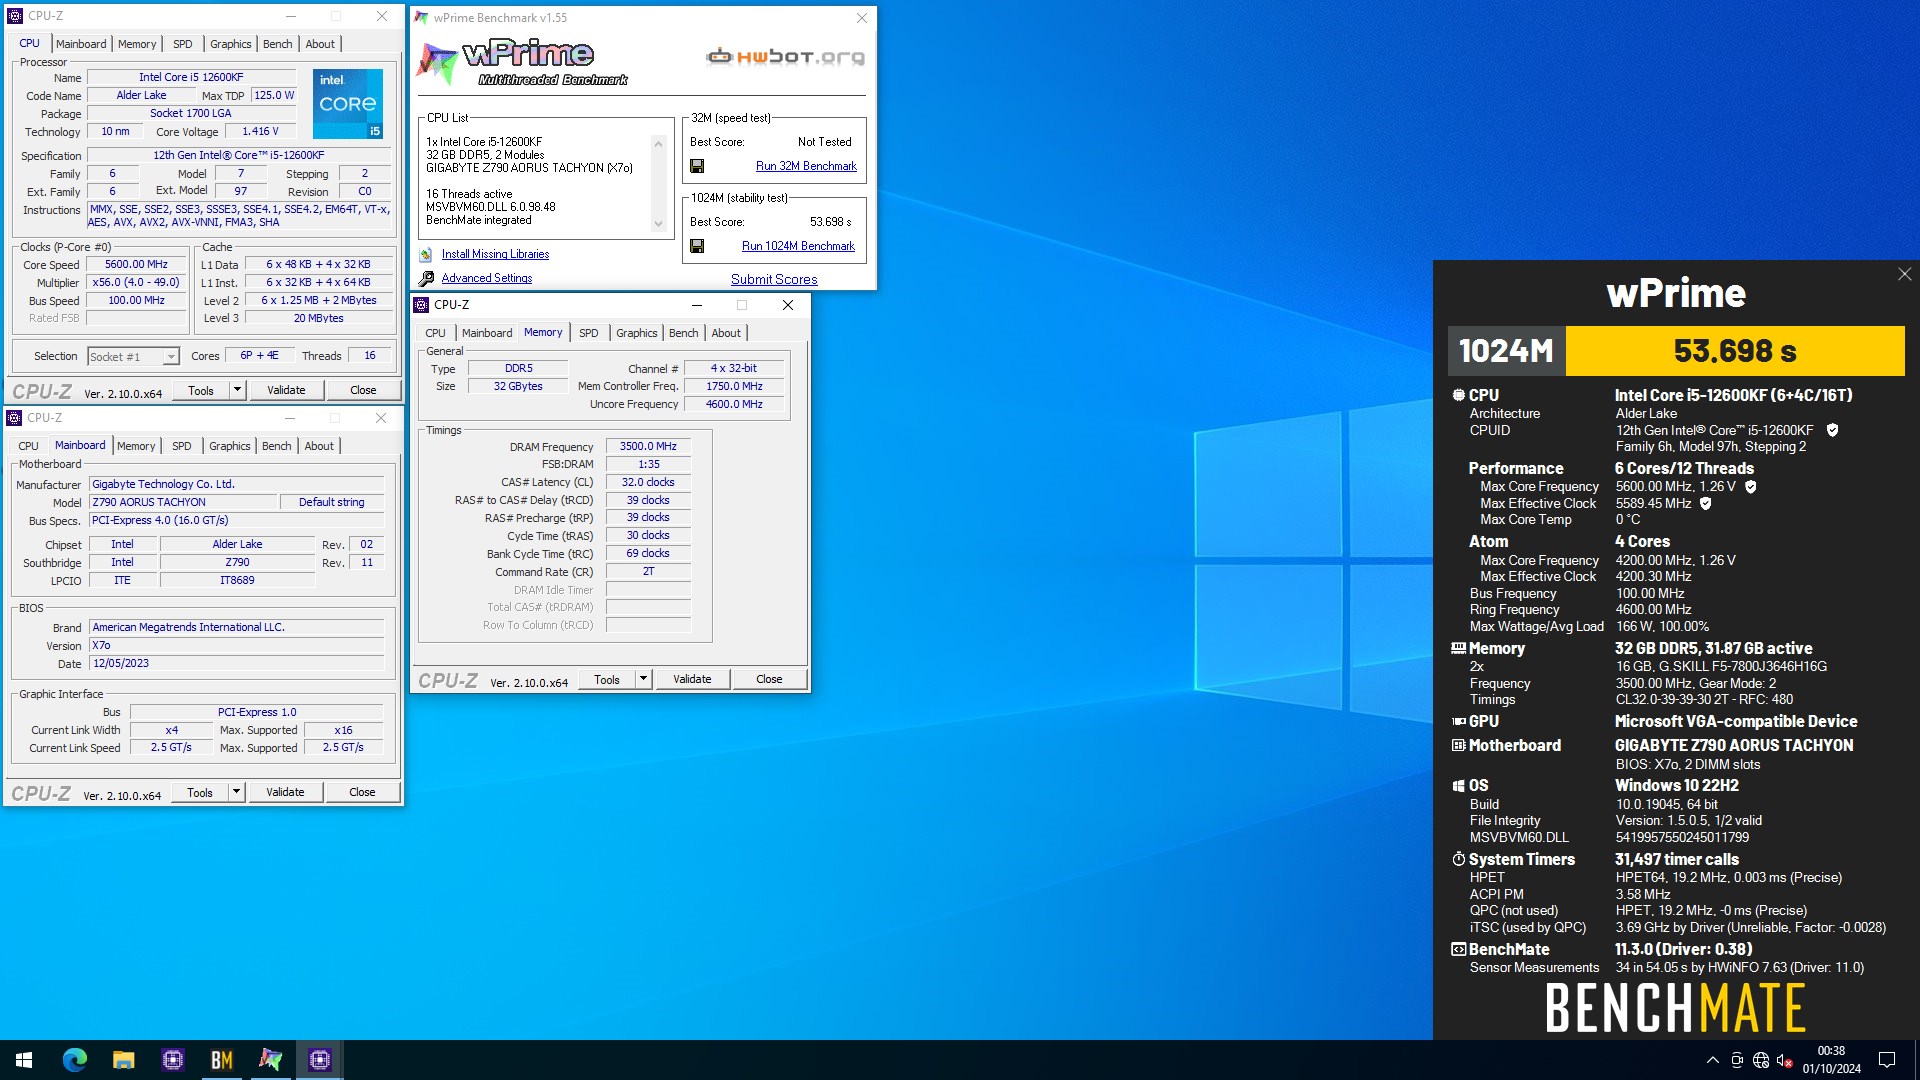Open the notification center icon
Viewport: 1920px width, 1080px height.
1887,1060
